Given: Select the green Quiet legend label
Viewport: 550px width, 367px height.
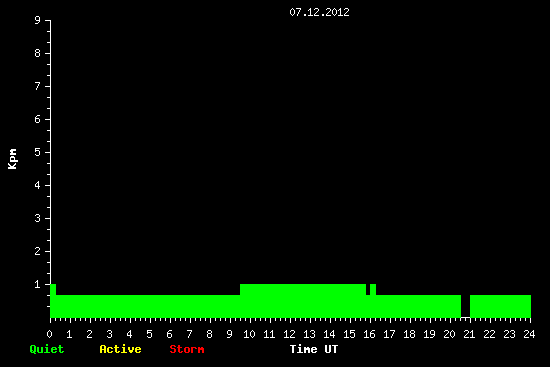Looking at the screenshot, I should [47, 349].
